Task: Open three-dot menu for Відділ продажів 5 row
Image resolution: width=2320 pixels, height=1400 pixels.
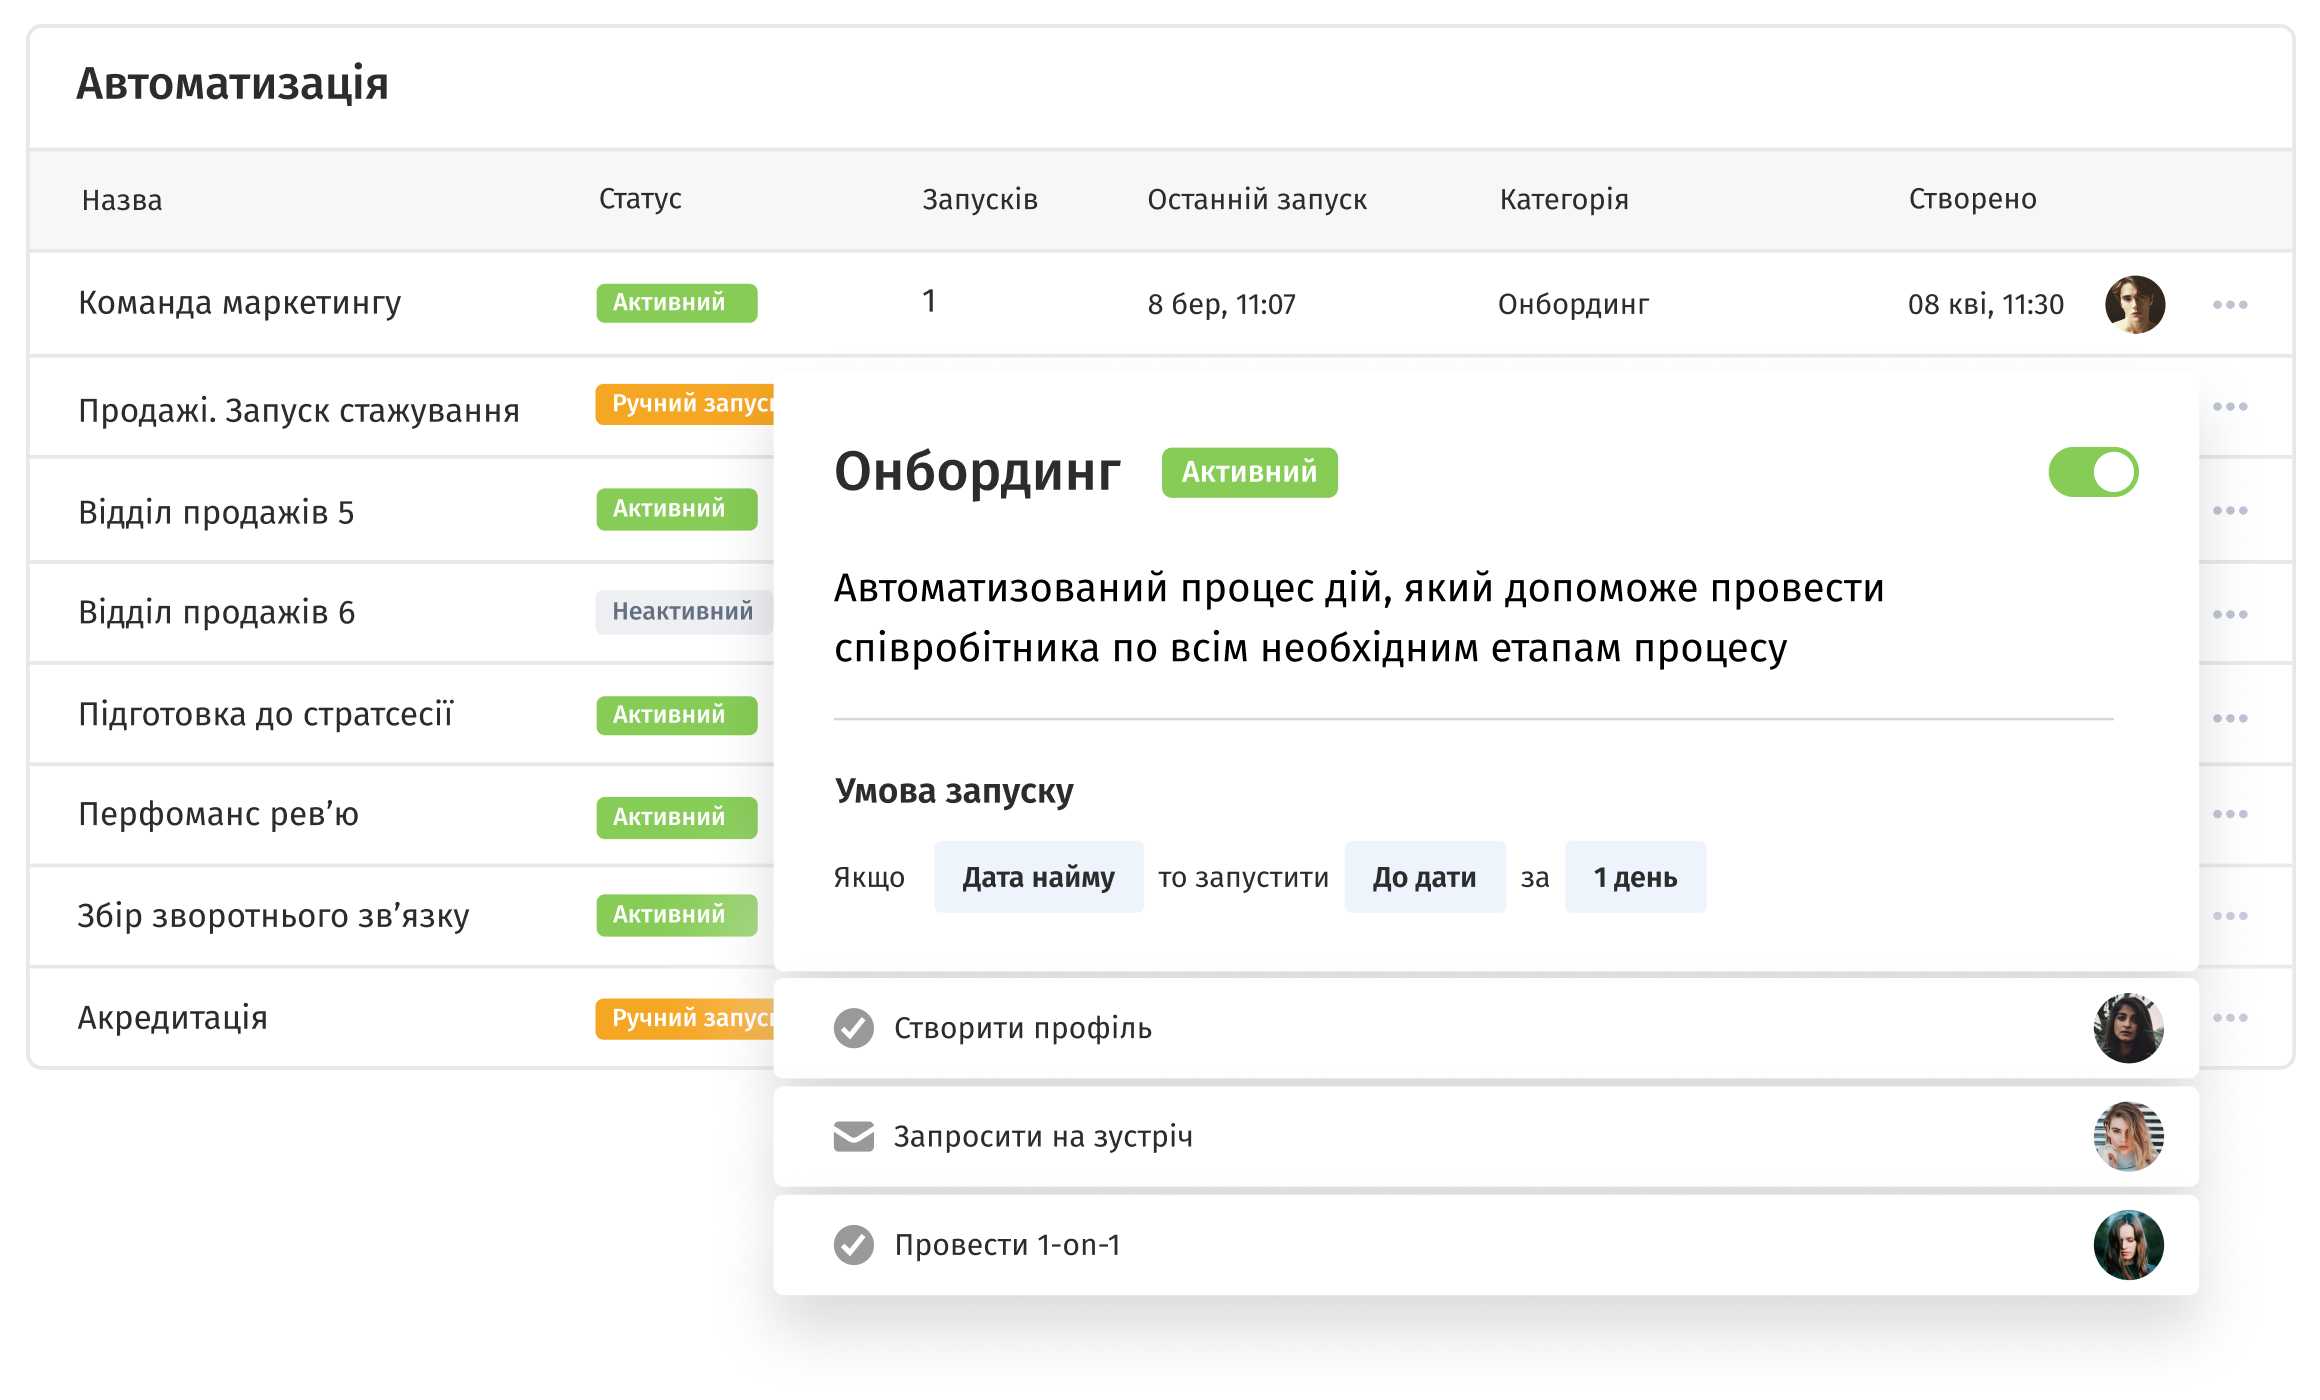Action: 2229,510
